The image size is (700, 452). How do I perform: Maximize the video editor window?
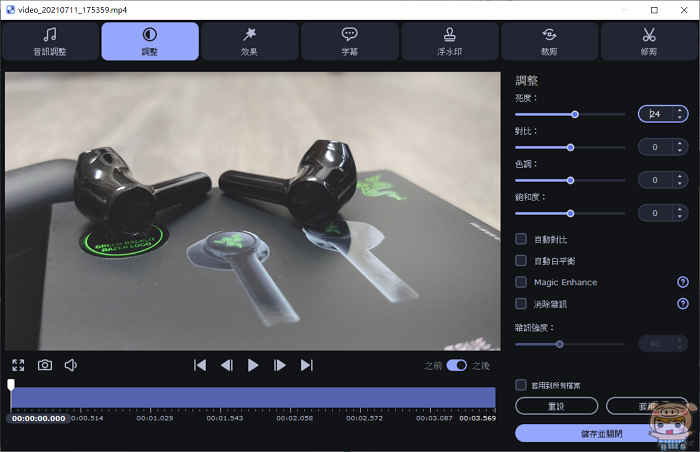tap(654, 10)
